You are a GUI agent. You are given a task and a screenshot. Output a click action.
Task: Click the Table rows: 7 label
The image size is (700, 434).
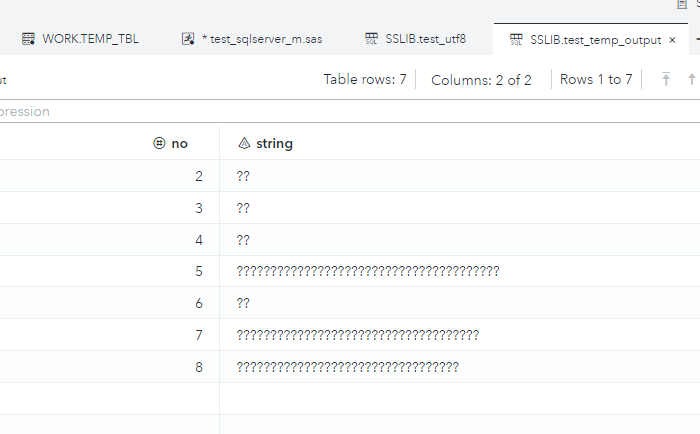point(364,80)
